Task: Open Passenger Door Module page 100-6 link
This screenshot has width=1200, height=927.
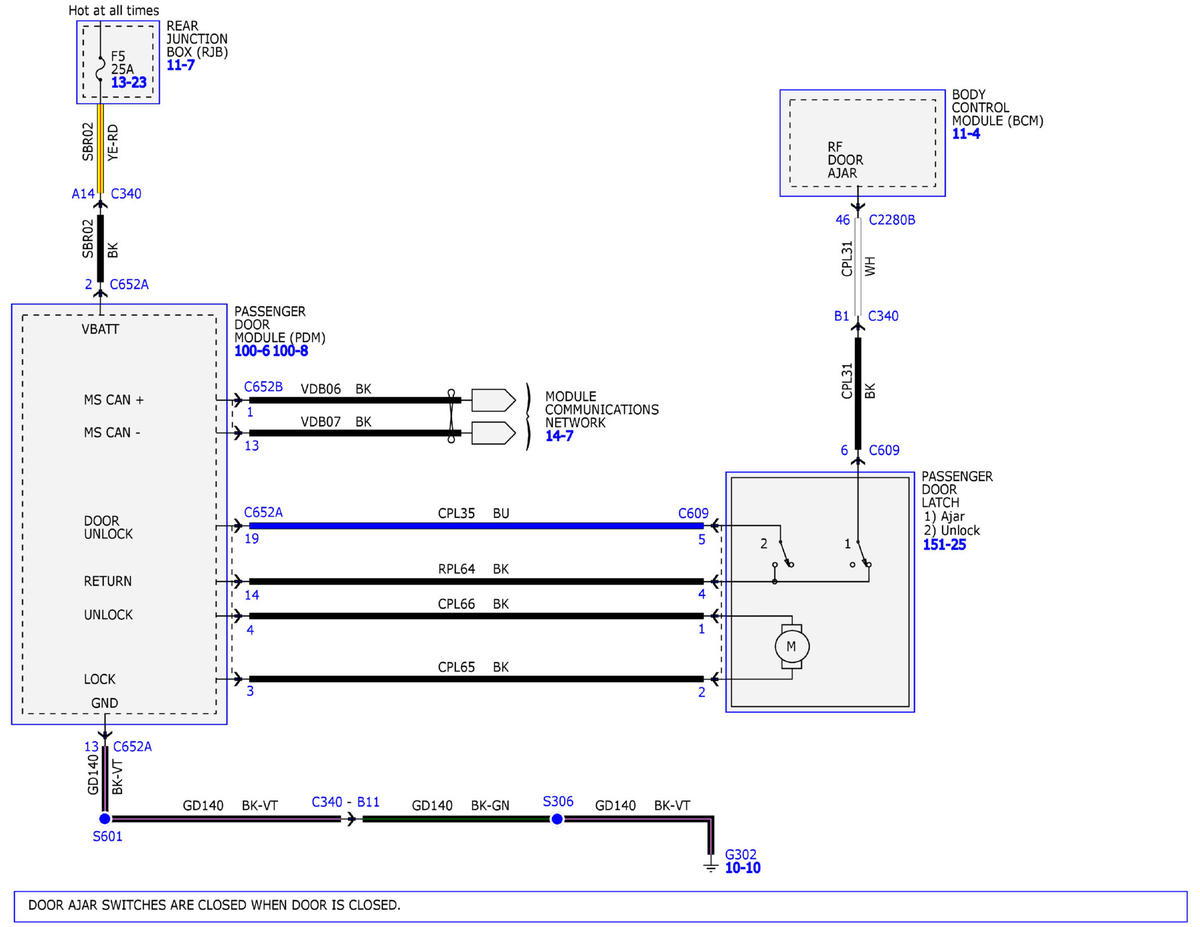Action: 252,351
